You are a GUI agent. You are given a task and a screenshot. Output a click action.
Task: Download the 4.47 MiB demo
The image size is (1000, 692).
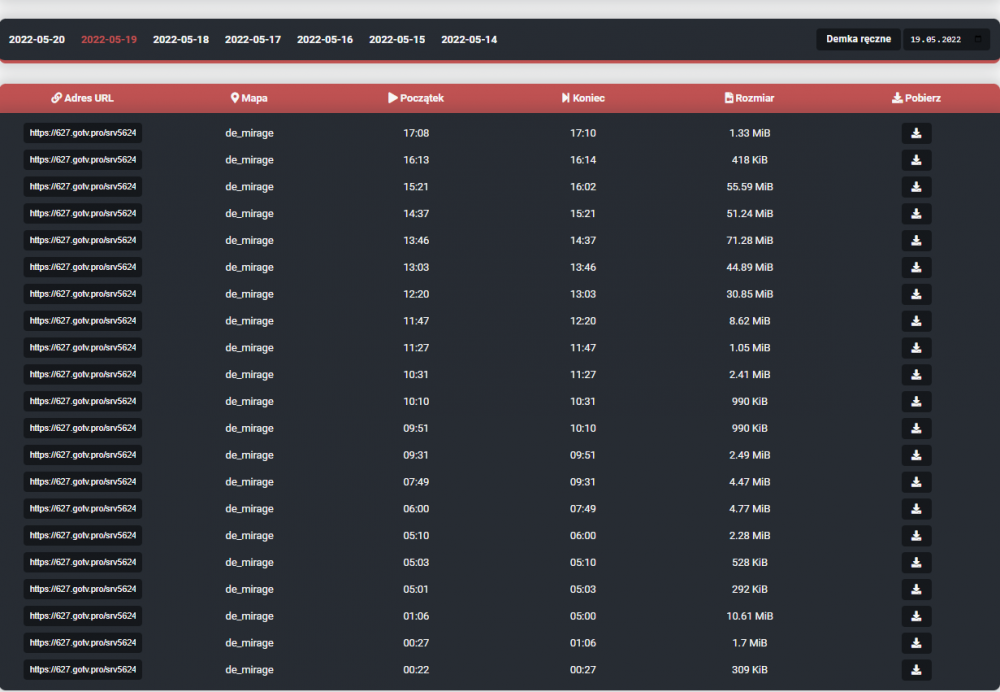pos(916,482)
